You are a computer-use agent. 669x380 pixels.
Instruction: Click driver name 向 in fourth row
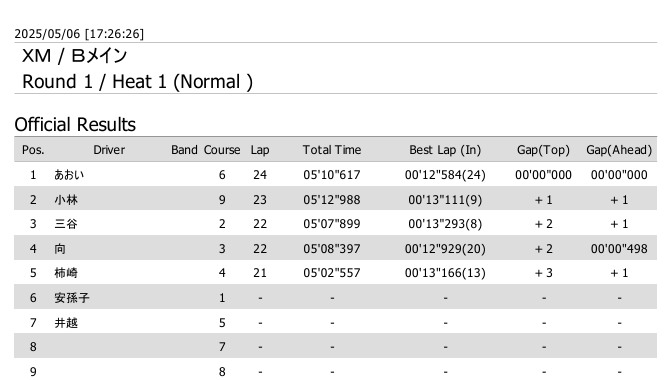pyautogui.click(x=60, y=249)
